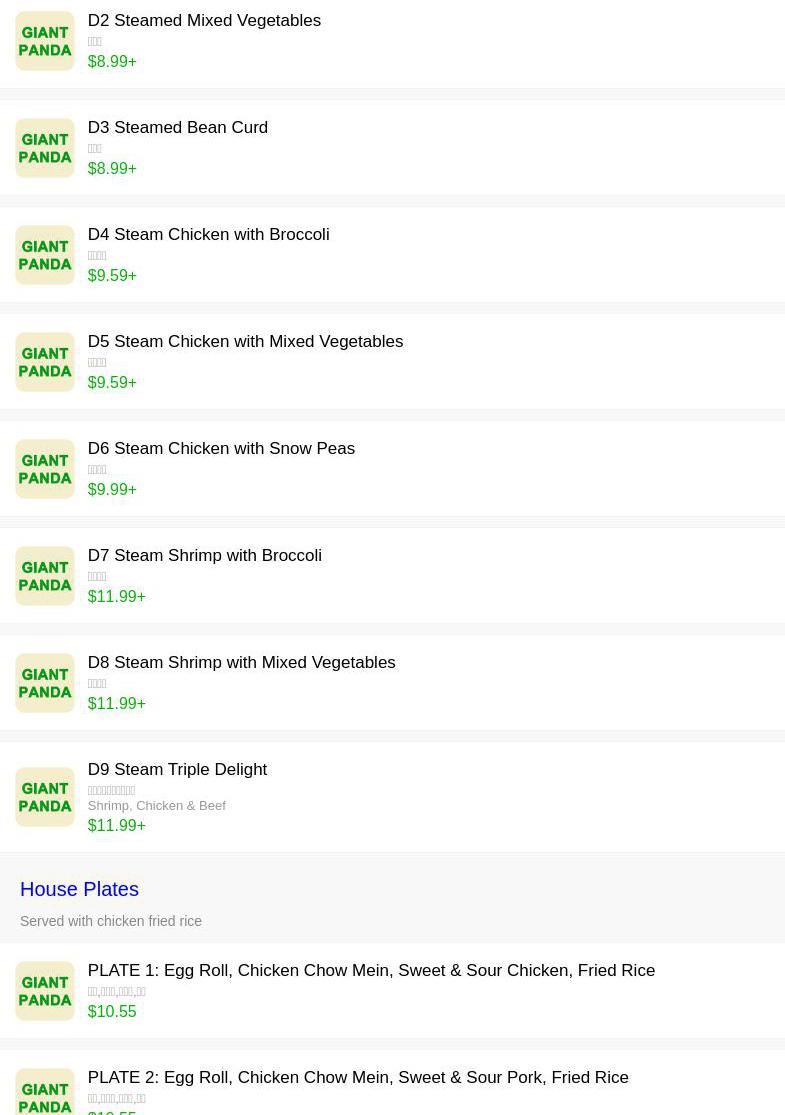Click Giant Panda logo beside D3 Steamed Bean Curd
Image resolution: width=785 pixels, height=1115 pixels.
pos(45,148)
